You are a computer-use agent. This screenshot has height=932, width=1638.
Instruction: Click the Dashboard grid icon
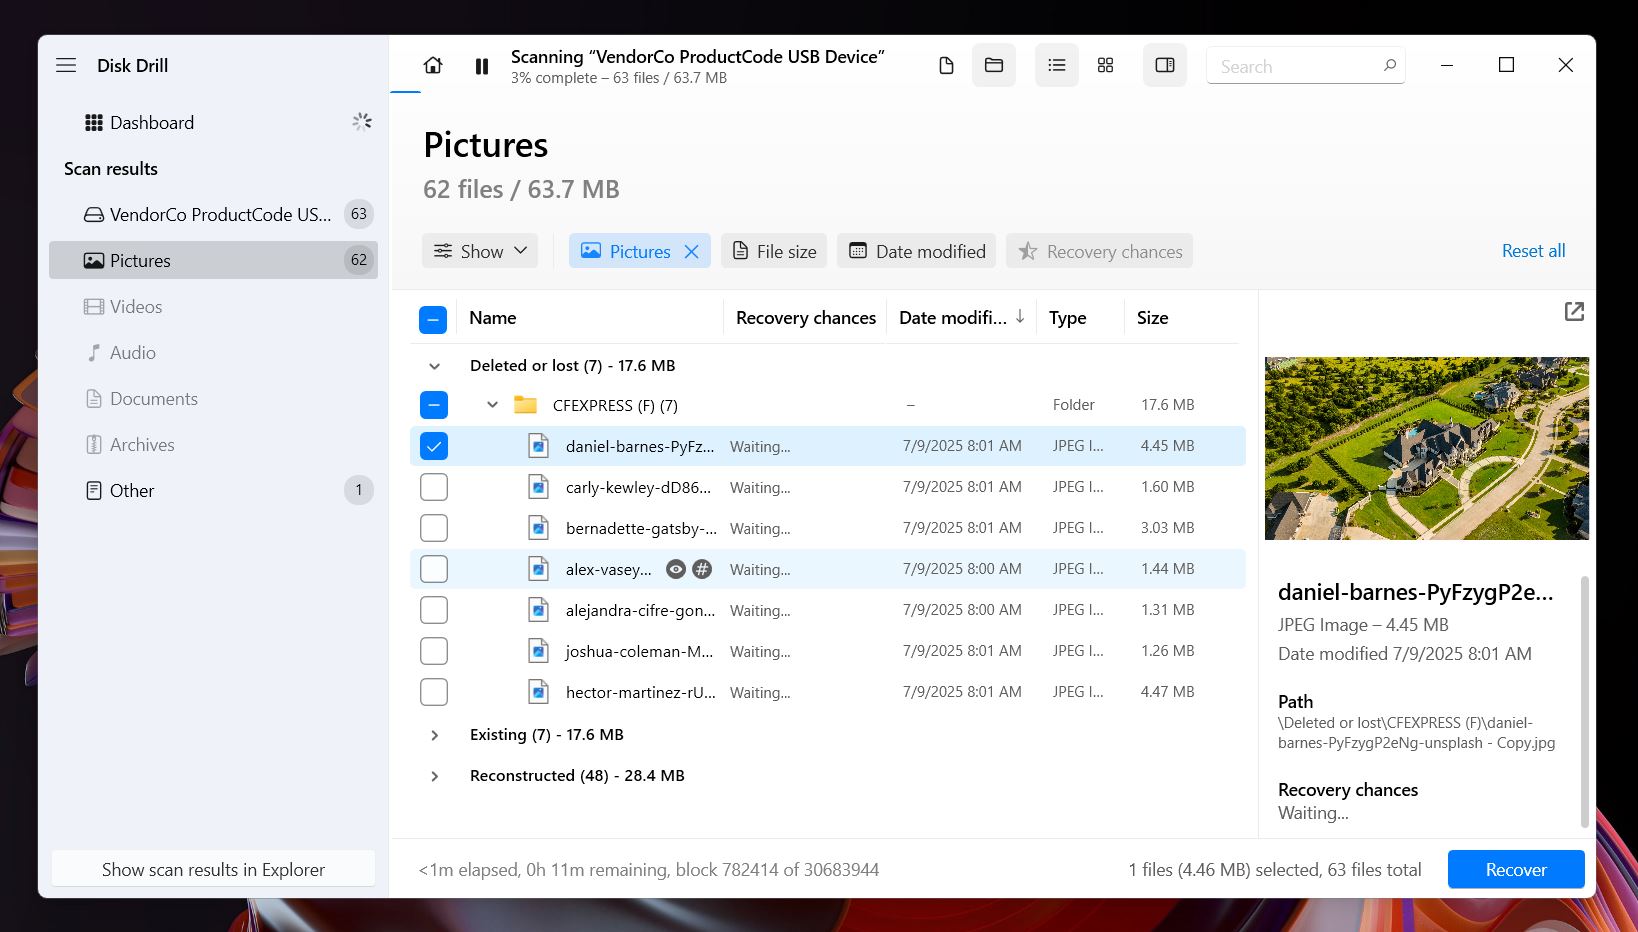[x=94, y=123]
